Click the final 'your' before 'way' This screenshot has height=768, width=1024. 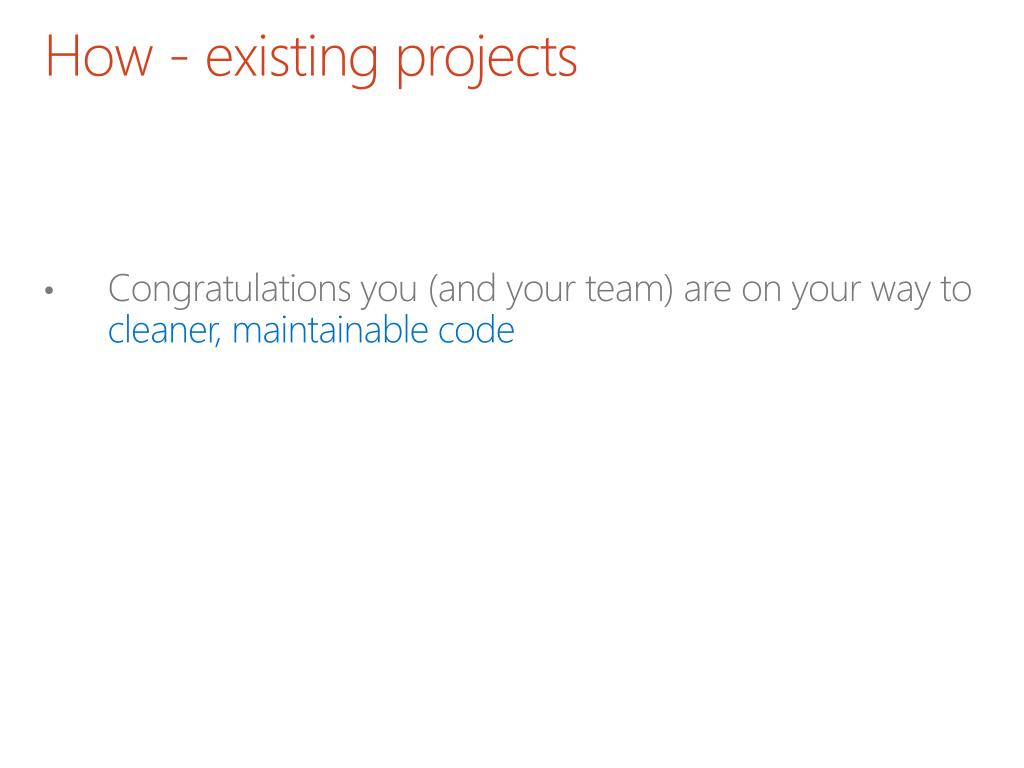826,292
